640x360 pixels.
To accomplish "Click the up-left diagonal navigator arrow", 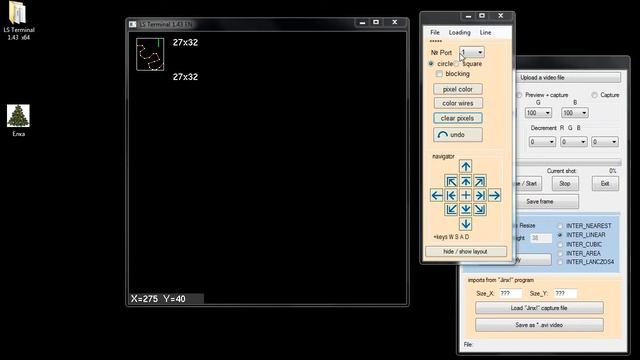I will pyautogui.click(x=451, y=181).
